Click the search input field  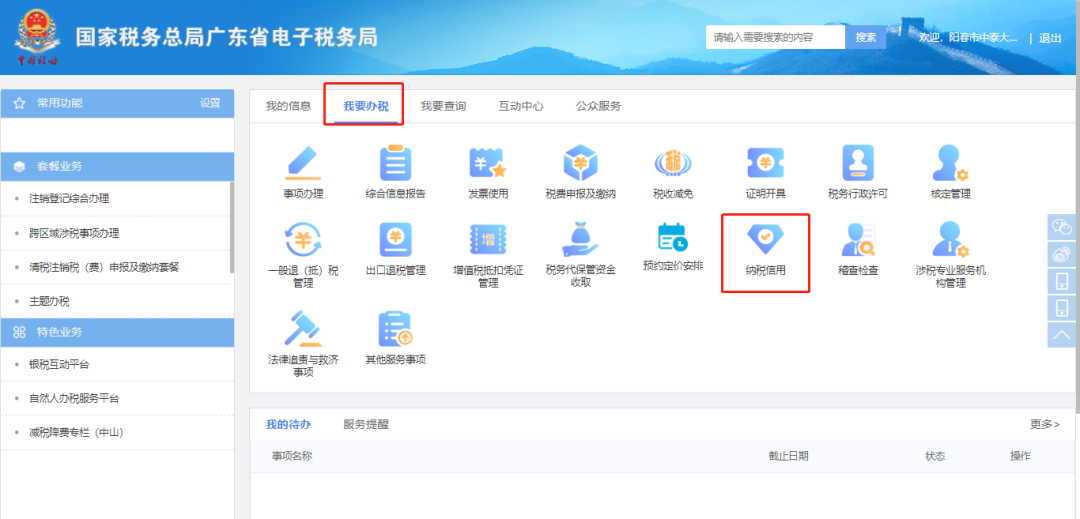pos(776,37)
